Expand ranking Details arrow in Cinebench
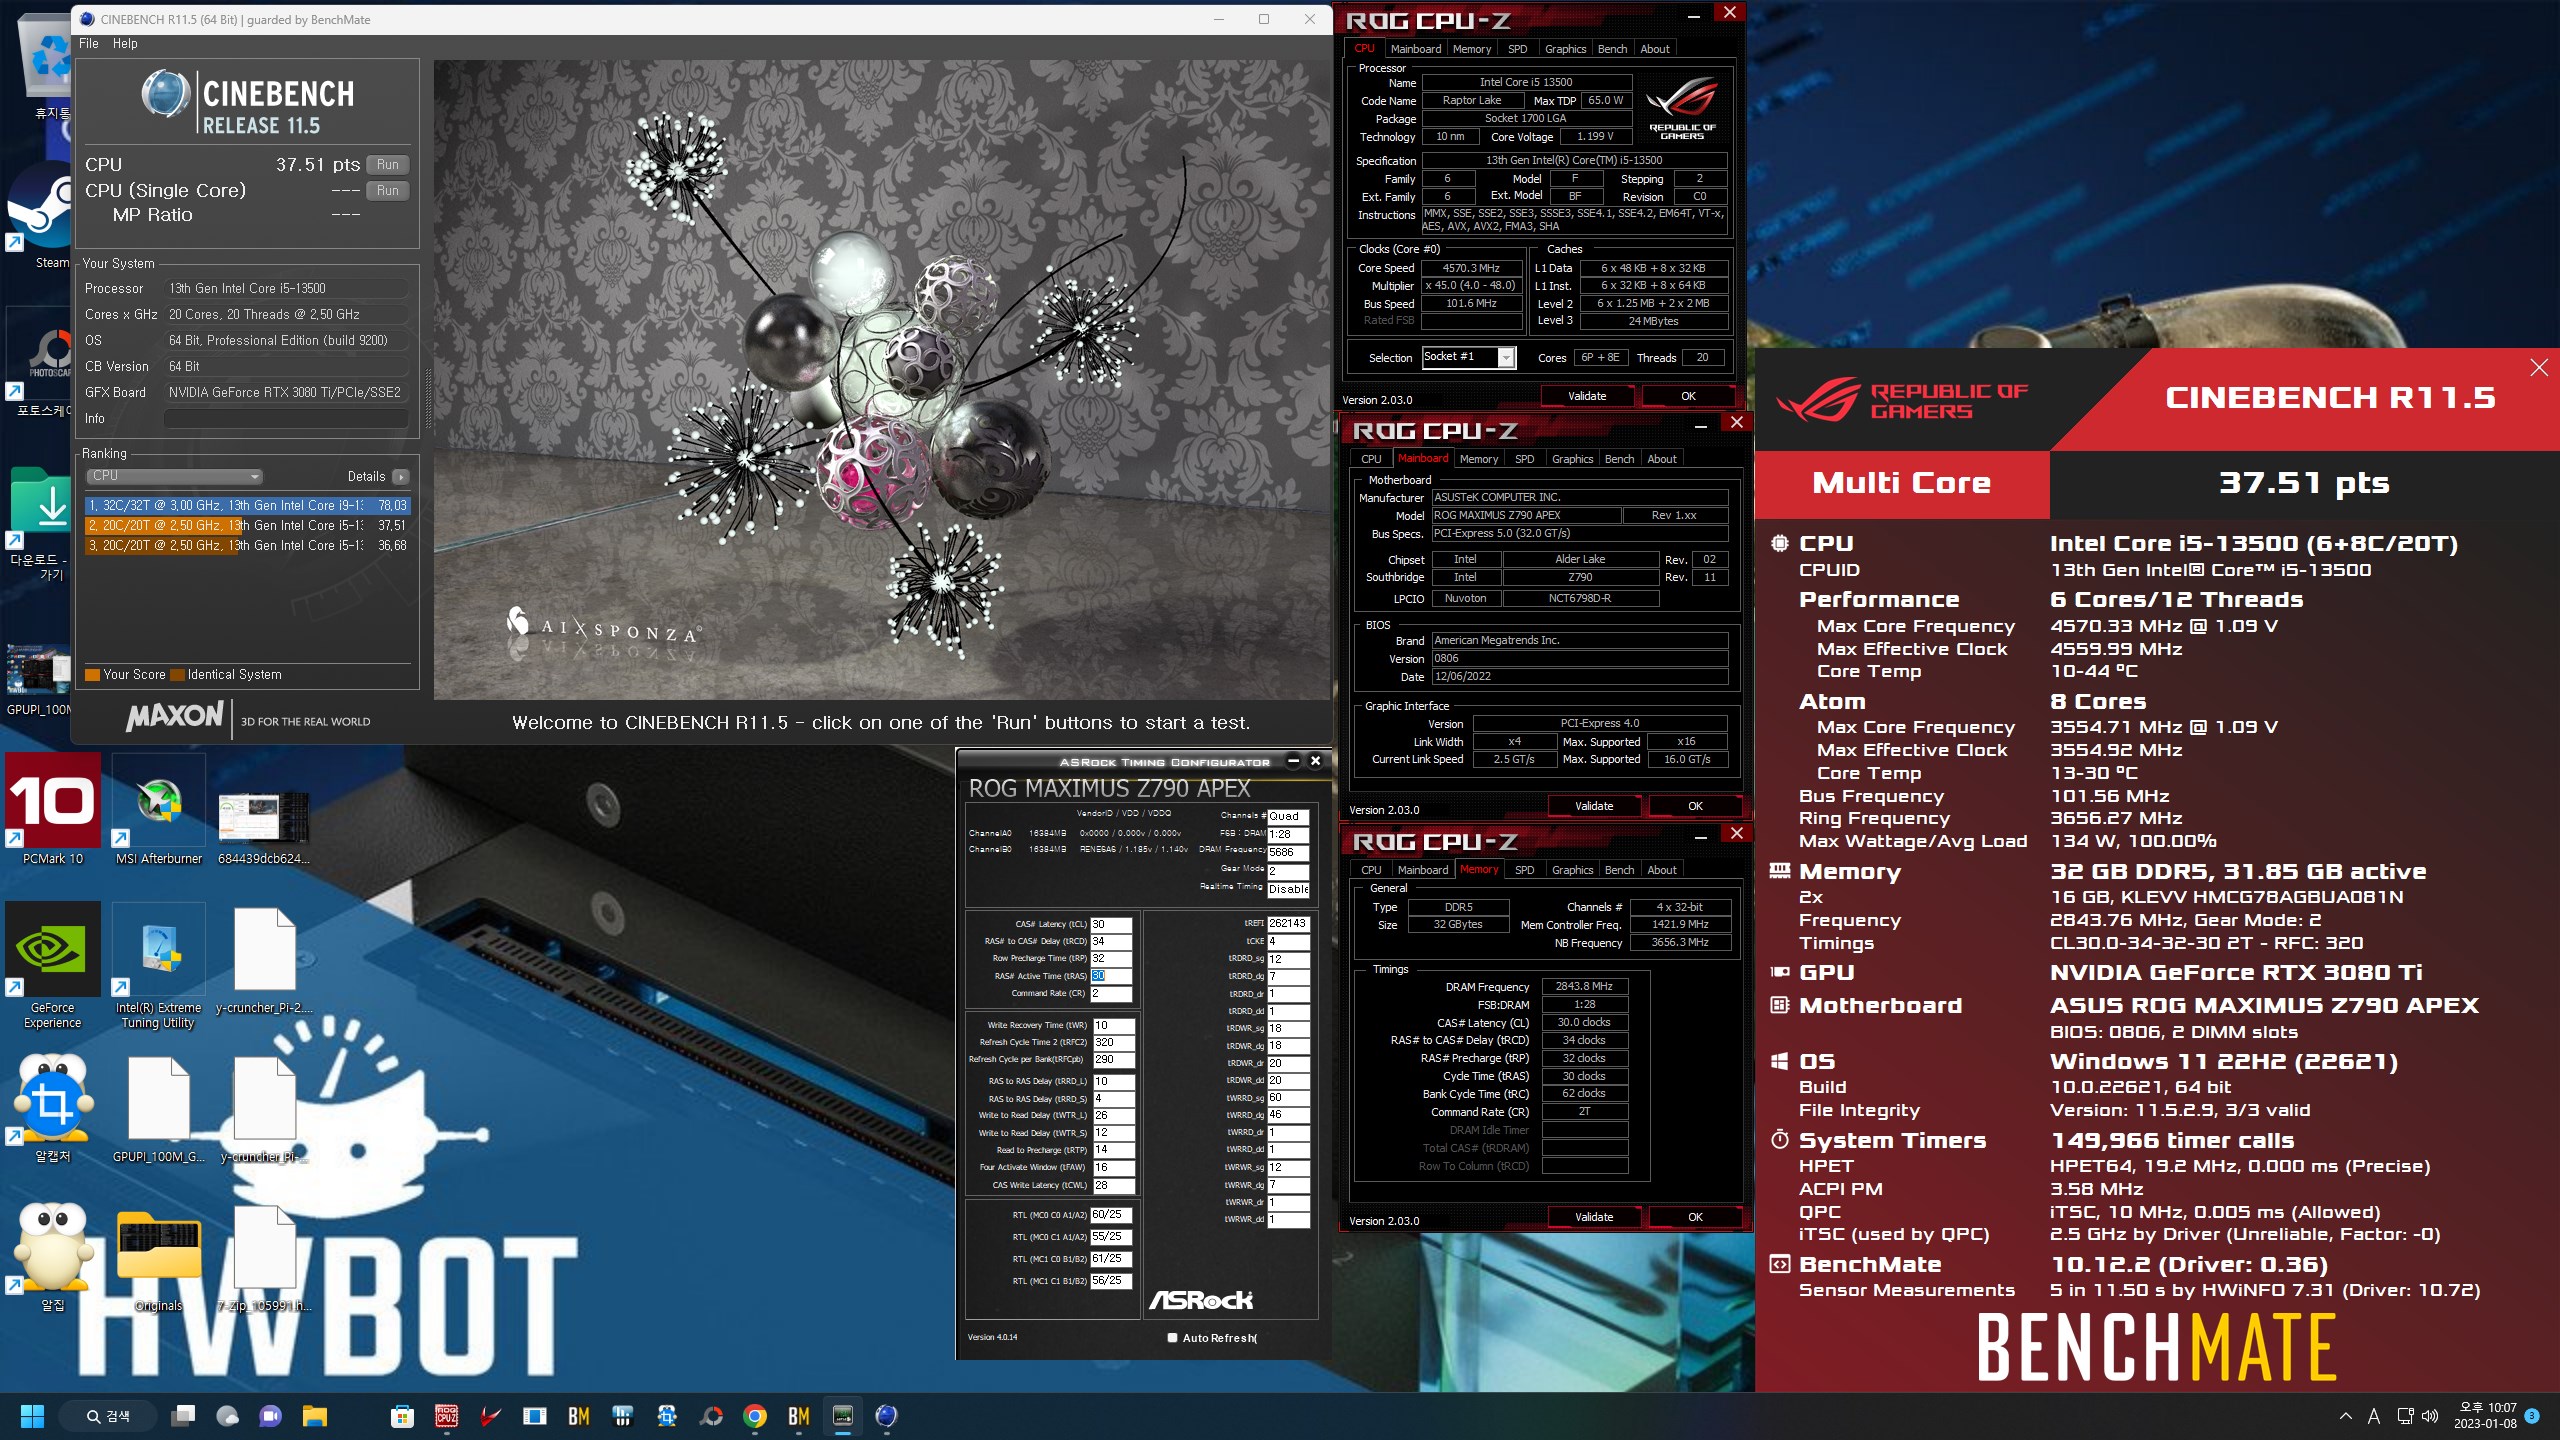This screenshot has width=2560, height=1440. click(x=401, y=477)
